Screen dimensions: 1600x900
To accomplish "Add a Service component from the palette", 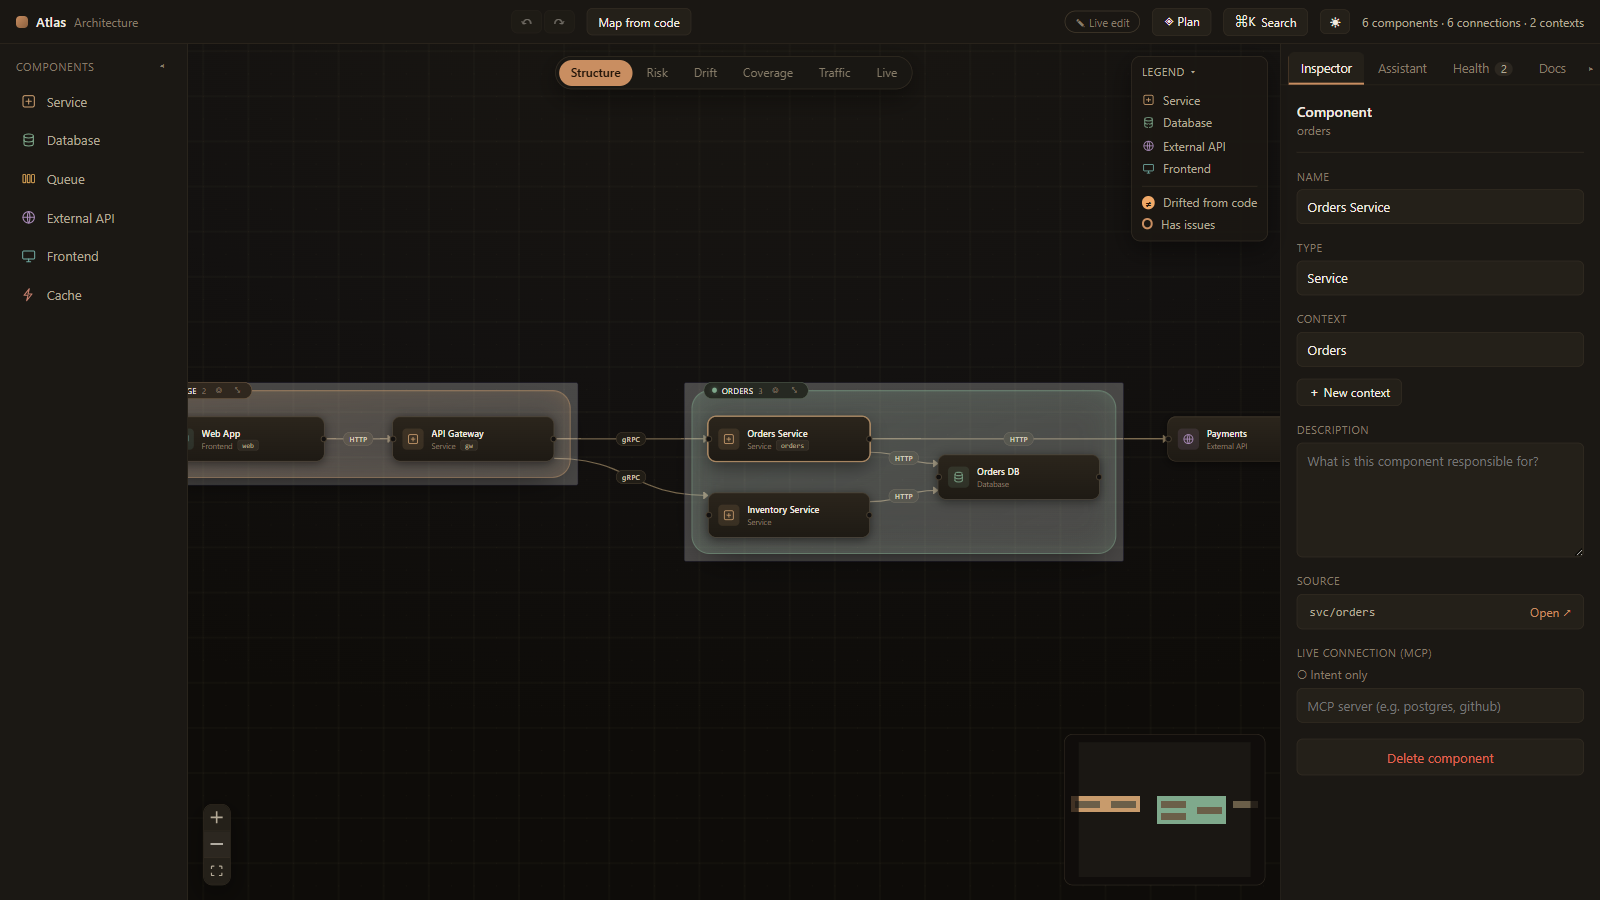I will 94,102.
